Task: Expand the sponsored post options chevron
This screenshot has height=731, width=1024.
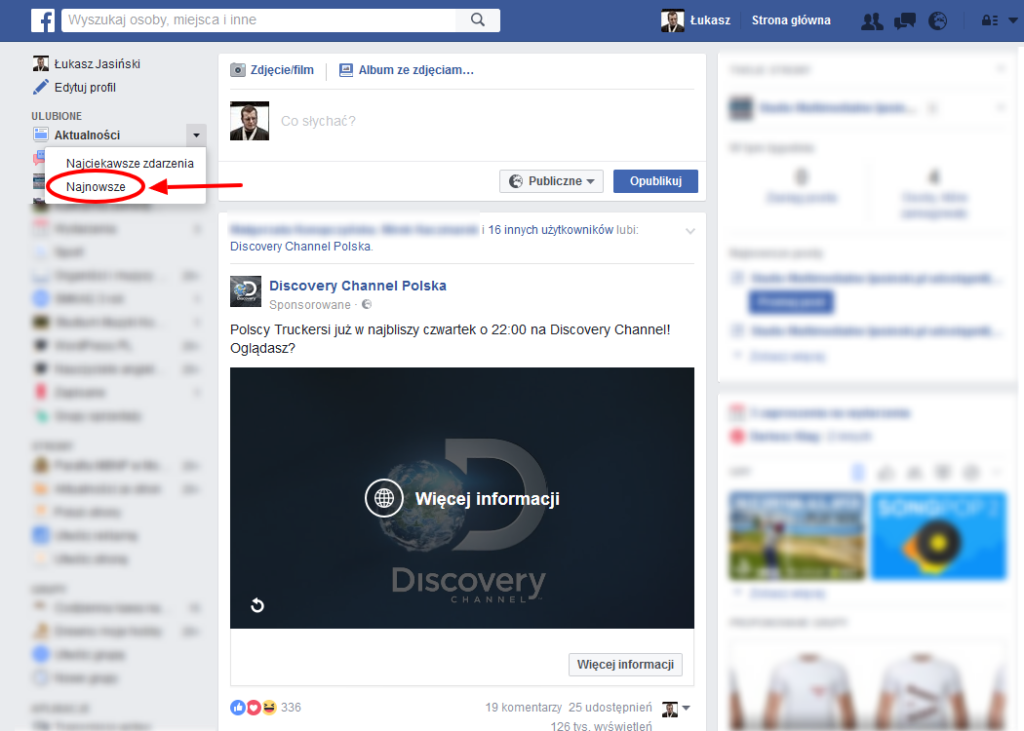Action: click(690, 231)
